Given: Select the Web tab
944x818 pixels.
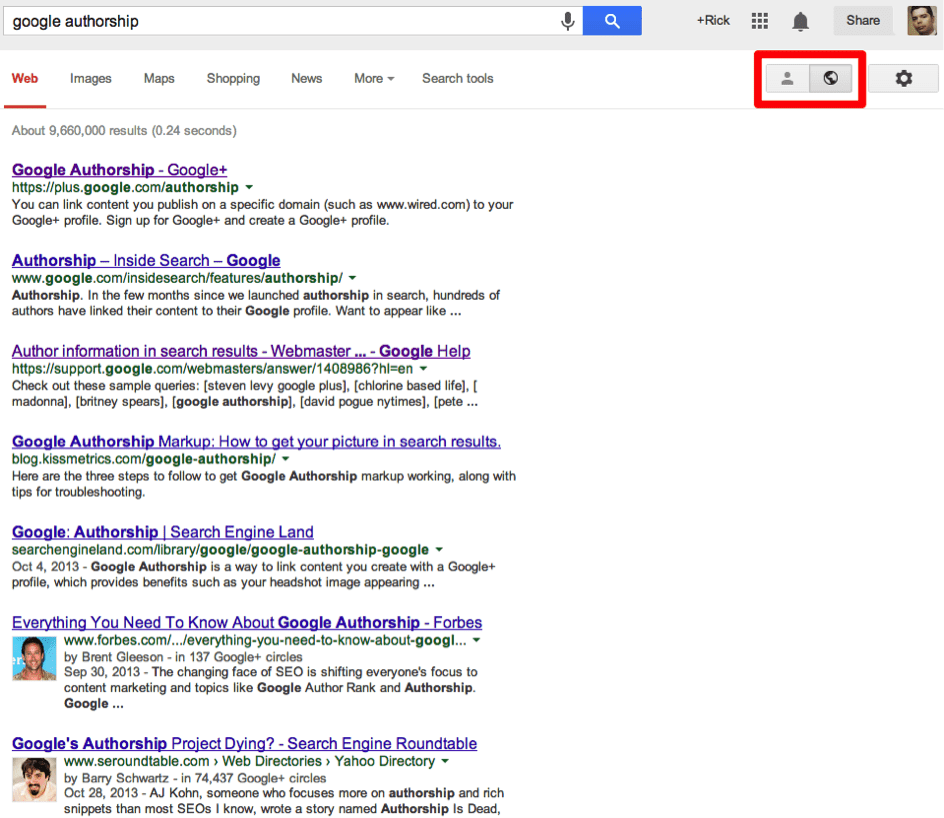Looking at the screenshot, I should (x=25, y=79).
